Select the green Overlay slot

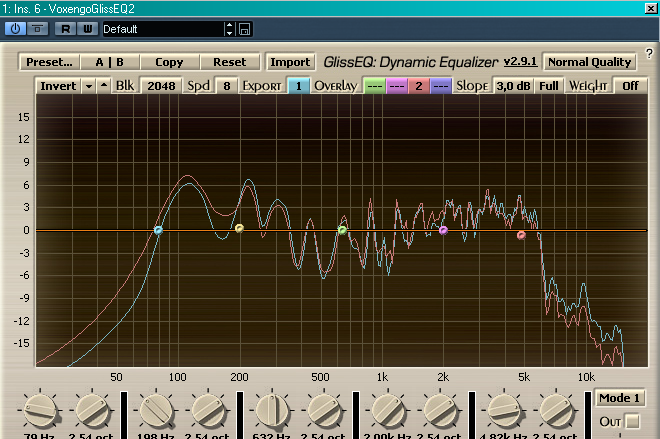pyautogui.click(x=374, y=86)
